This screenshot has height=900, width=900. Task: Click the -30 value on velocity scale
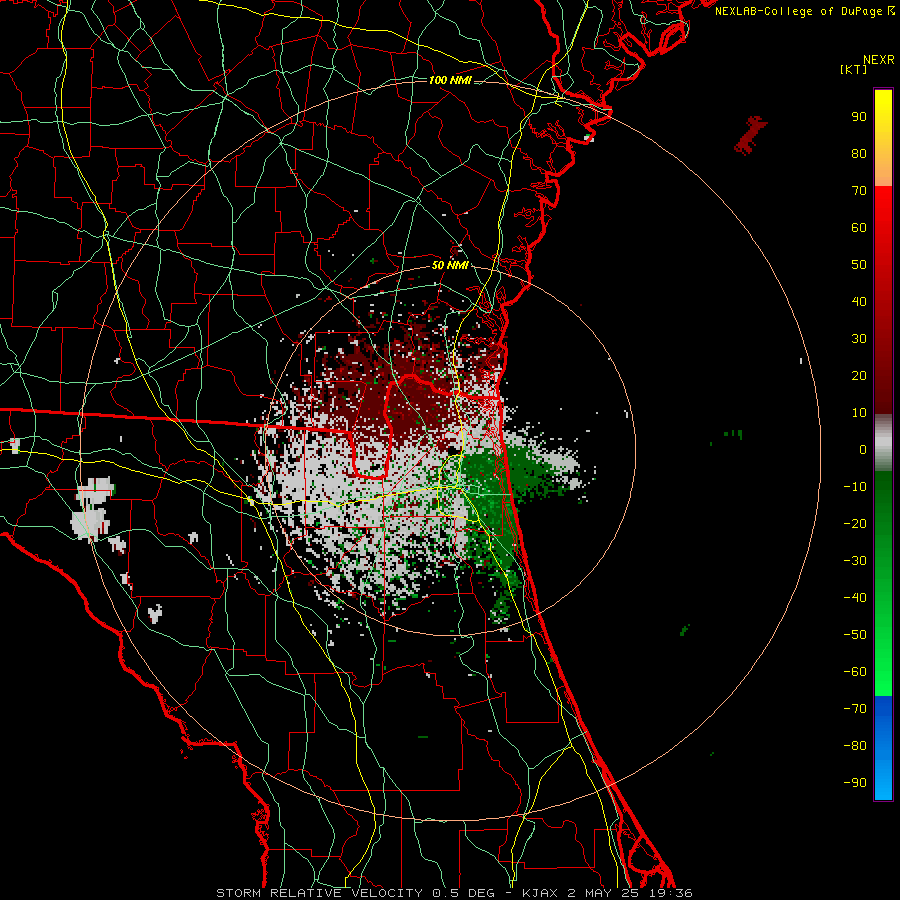855,561
